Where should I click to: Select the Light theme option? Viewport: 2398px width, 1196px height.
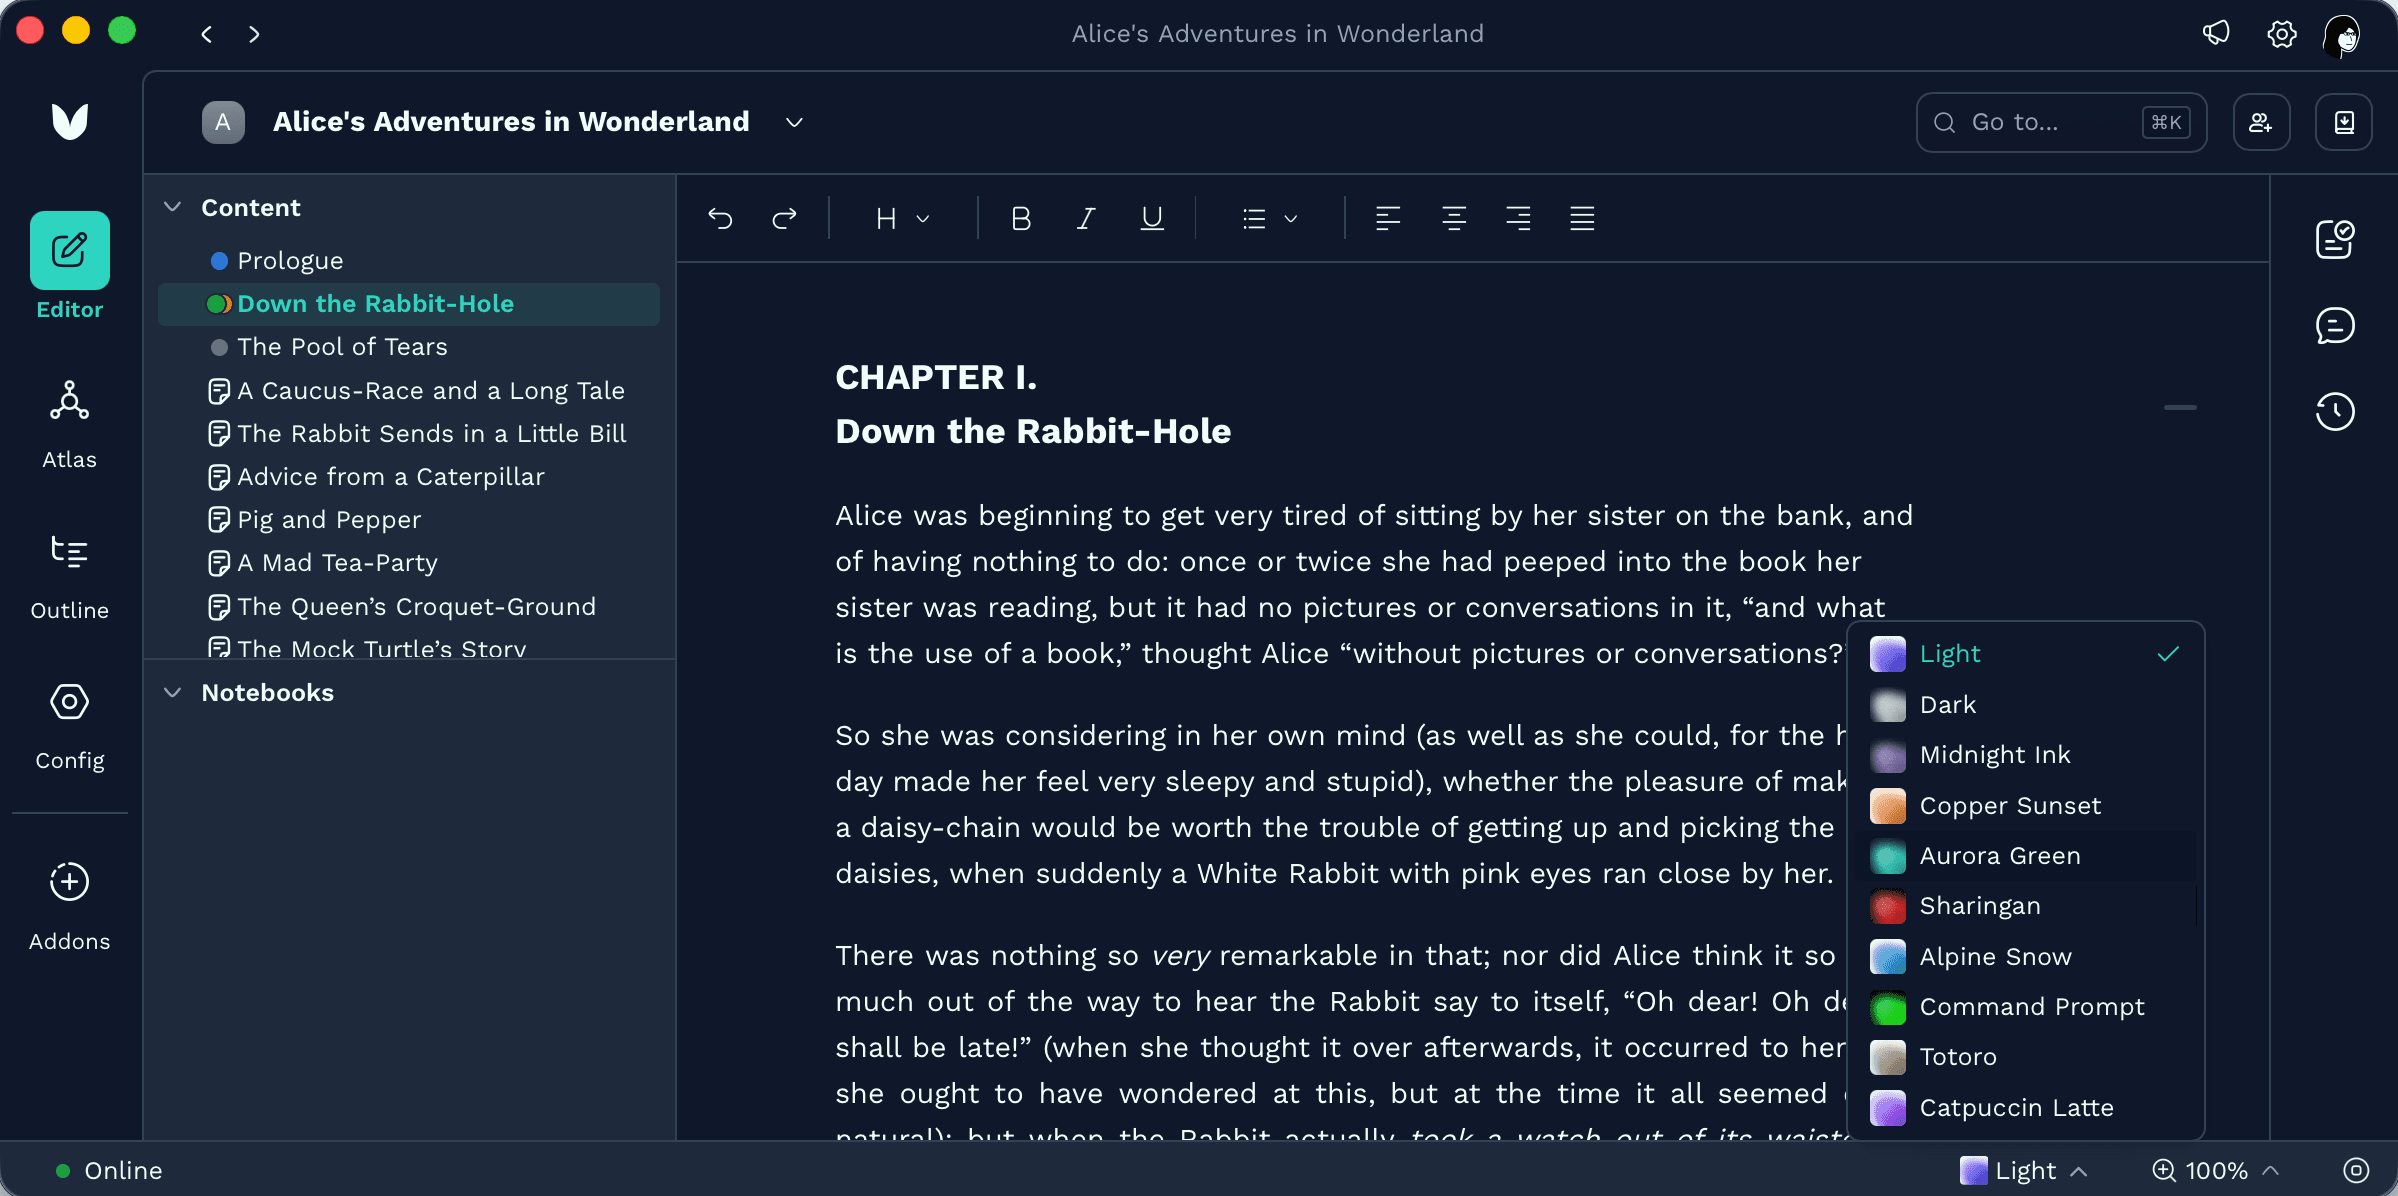click(2025, 654)
